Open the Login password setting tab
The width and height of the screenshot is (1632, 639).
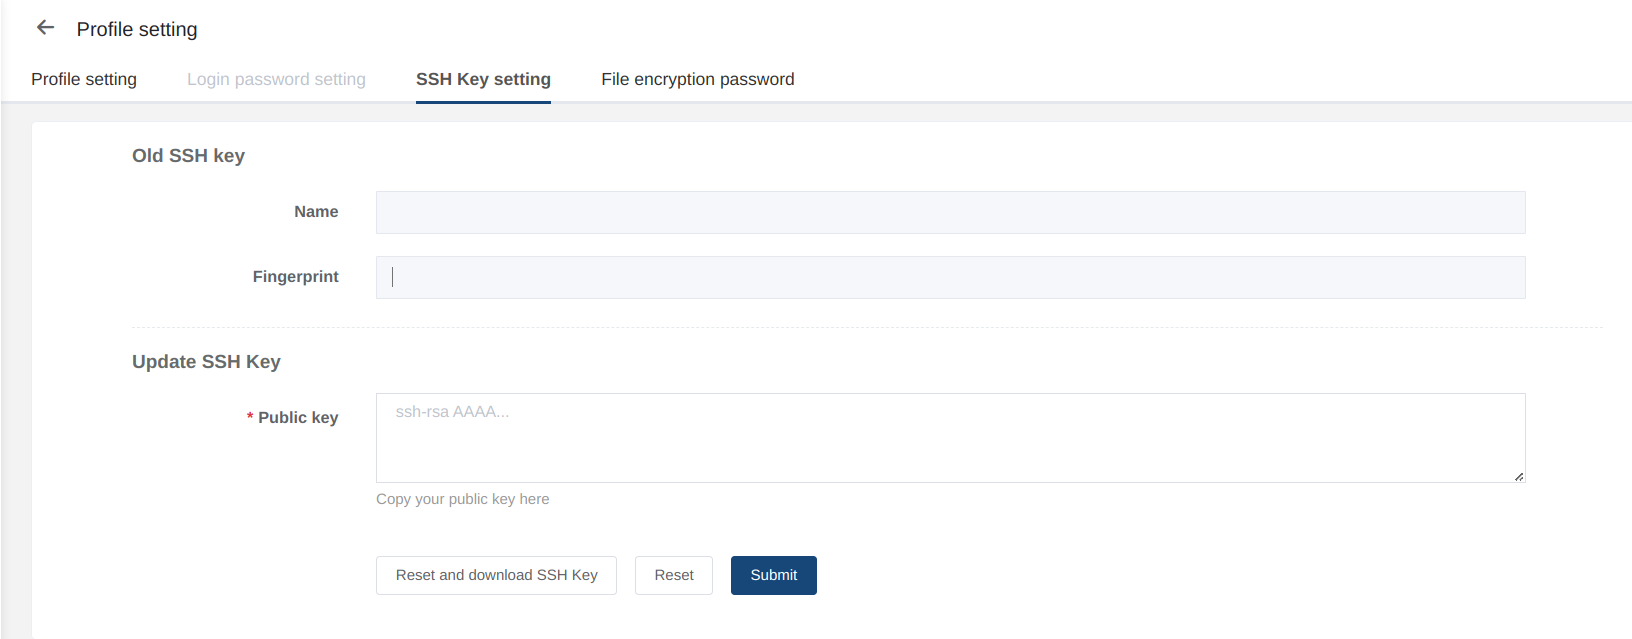276,80
